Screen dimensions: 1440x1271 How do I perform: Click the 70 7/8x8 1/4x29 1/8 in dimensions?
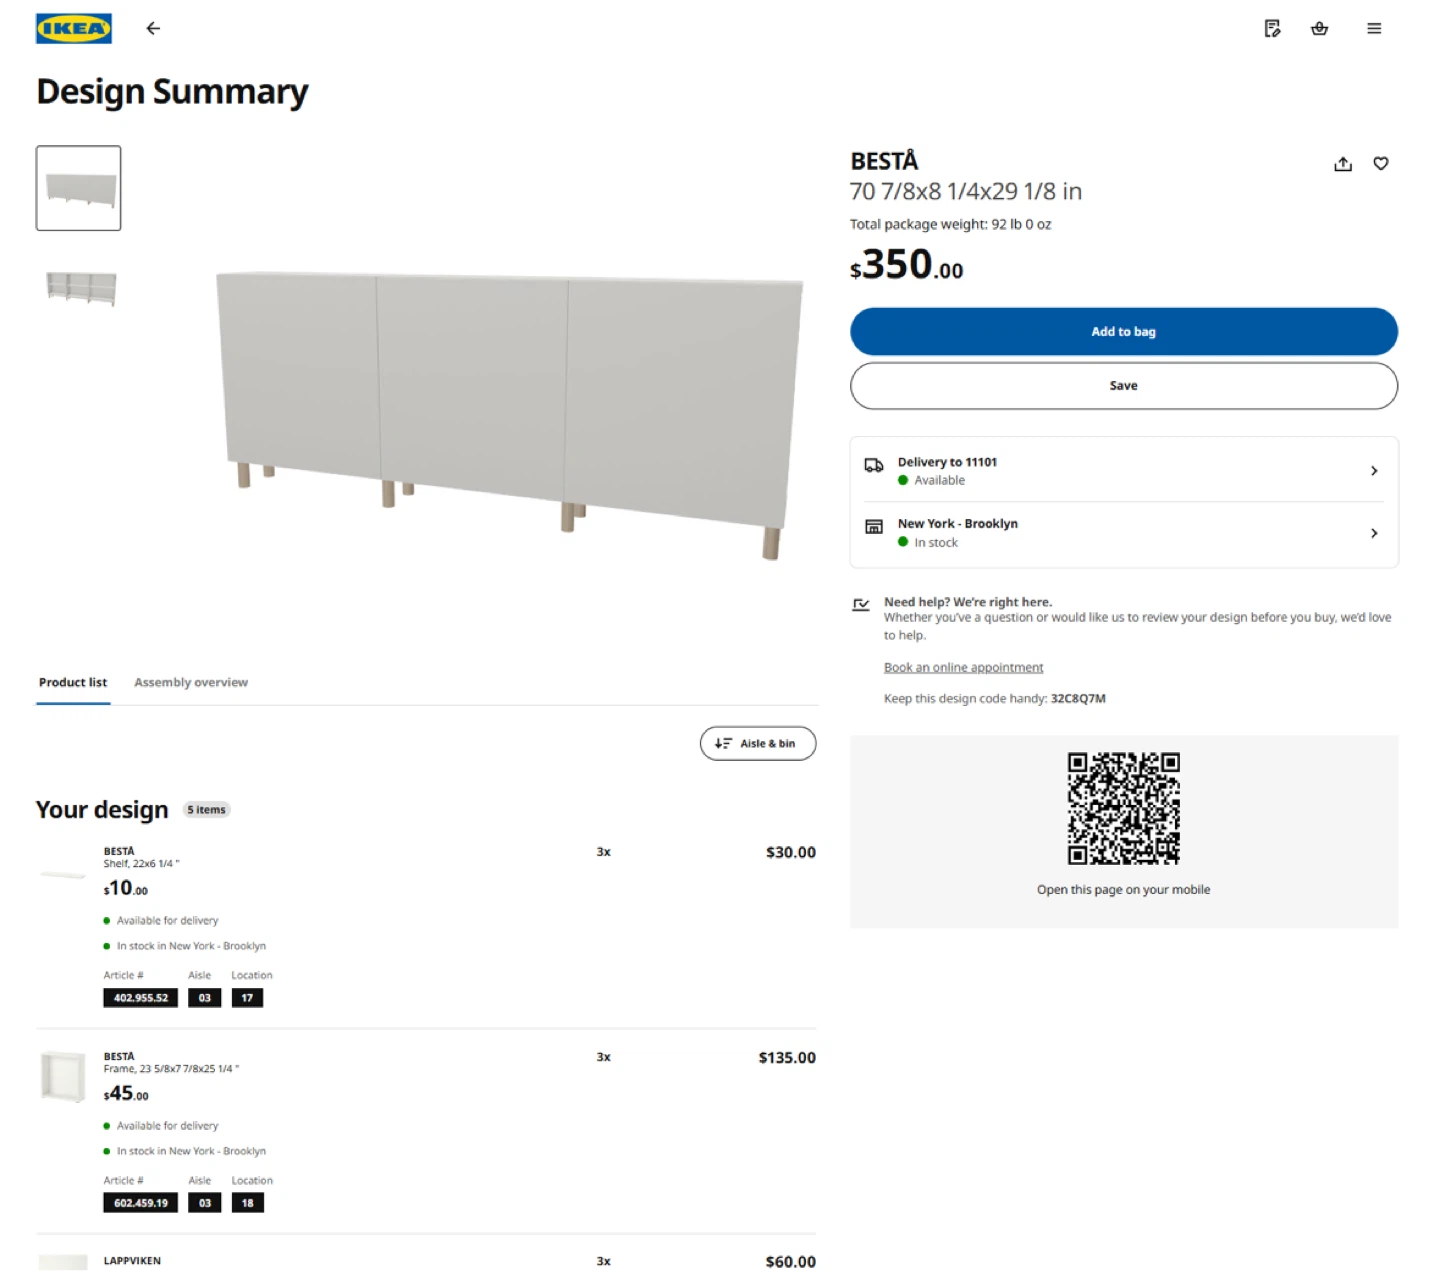pyautogui.click(x=966, y=192)
